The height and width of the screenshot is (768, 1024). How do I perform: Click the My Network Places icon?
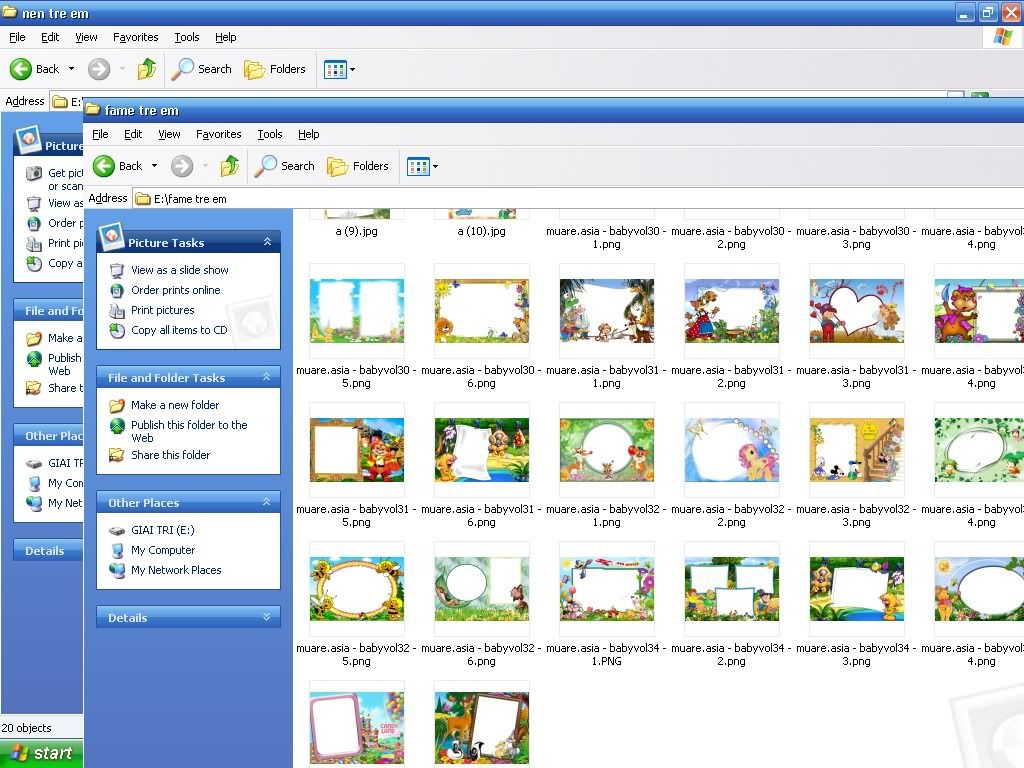coord(117,571)
